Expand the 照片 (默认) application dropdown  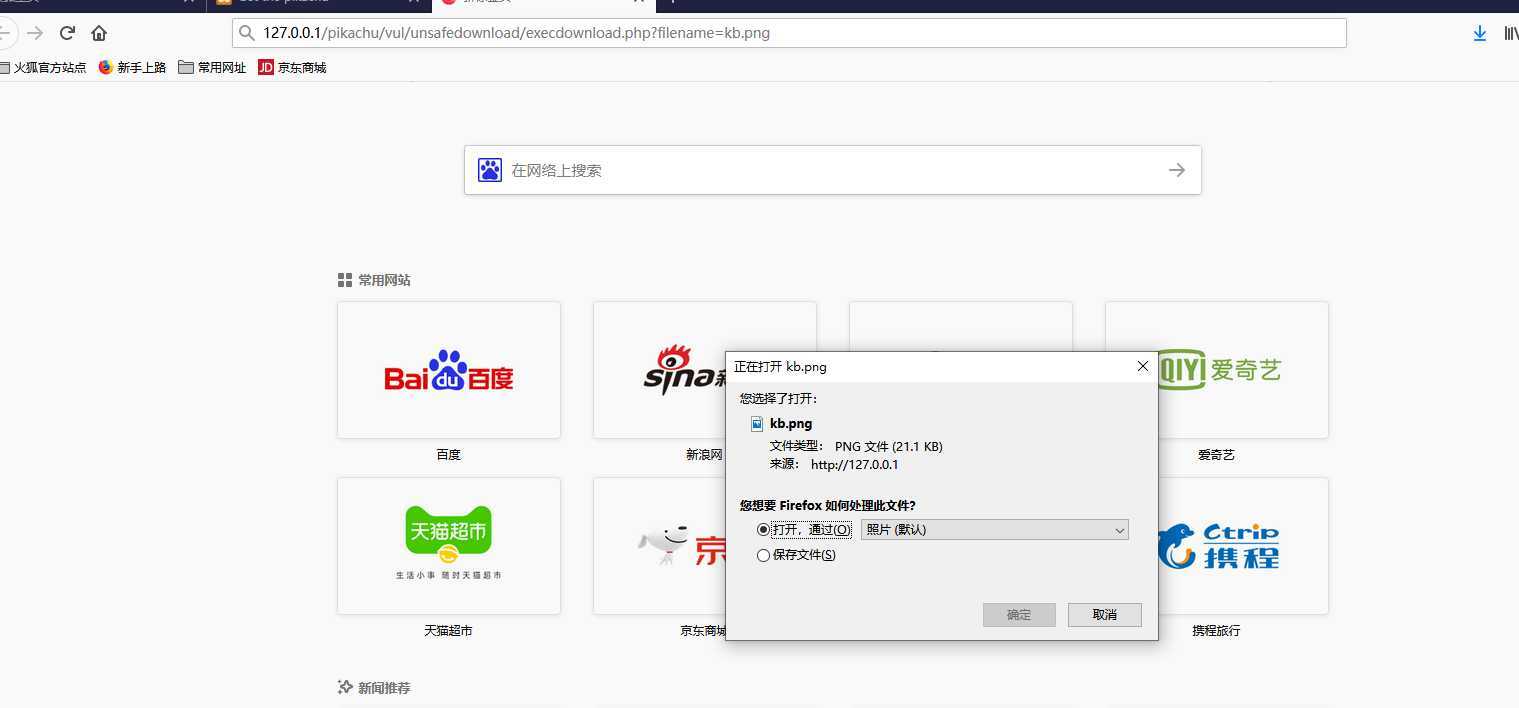(995, 530)
